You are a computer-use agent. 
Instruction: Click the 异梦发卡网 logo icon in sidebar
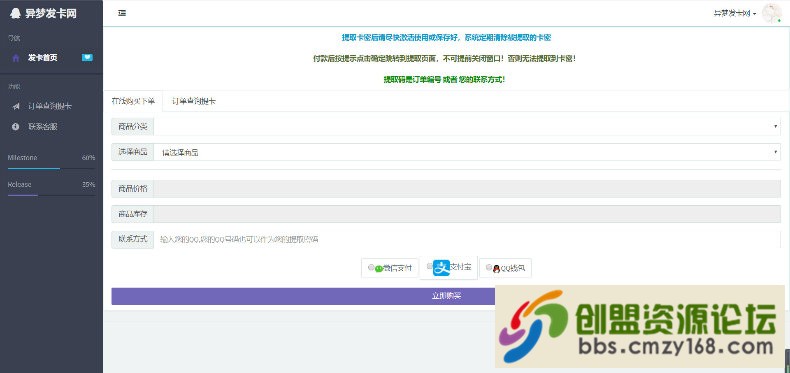[15, 14]
